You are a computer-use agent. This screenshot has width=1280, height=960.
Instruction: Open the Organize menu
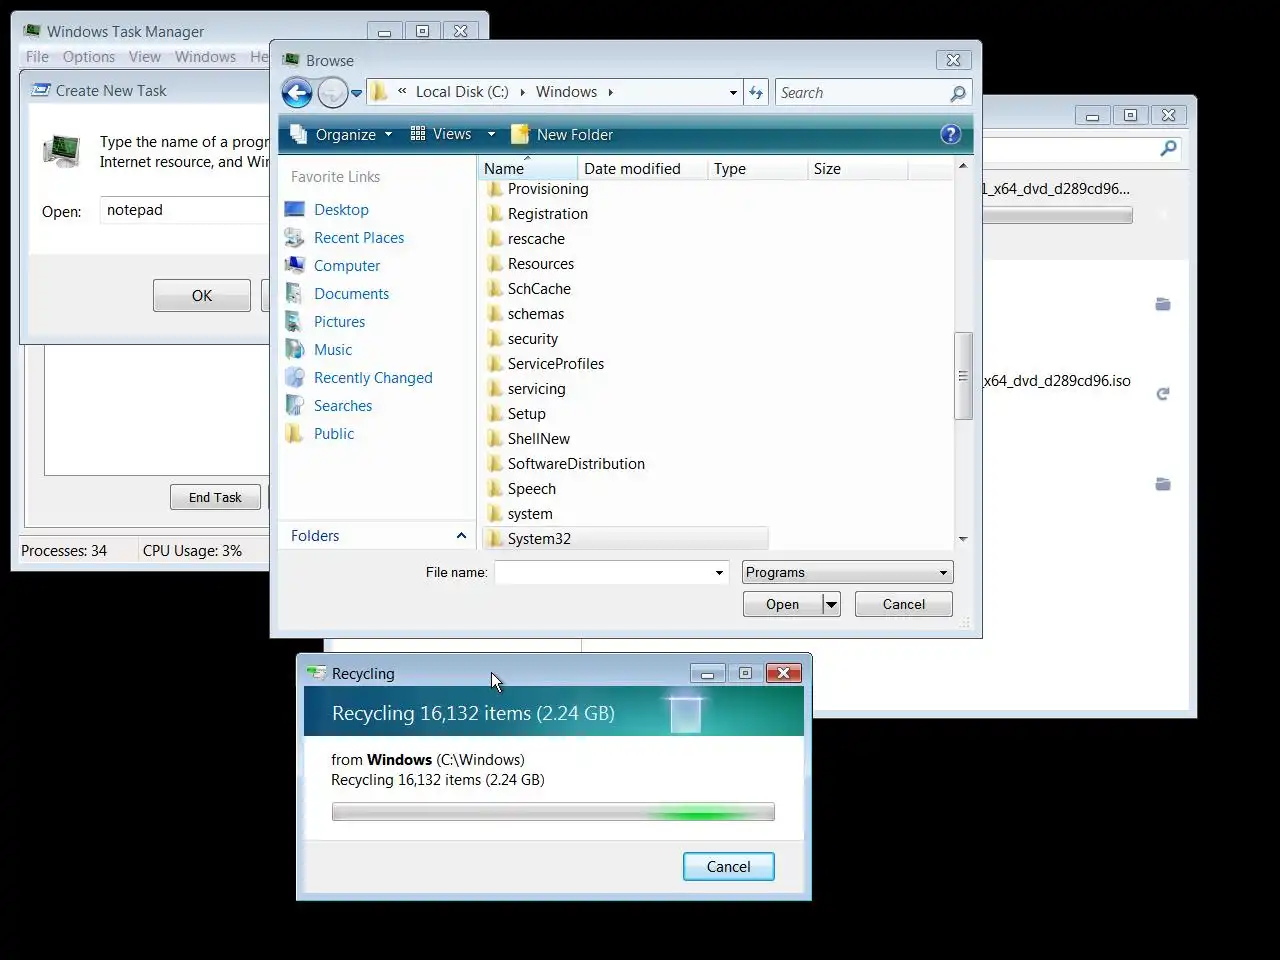[x=341, y=134]
